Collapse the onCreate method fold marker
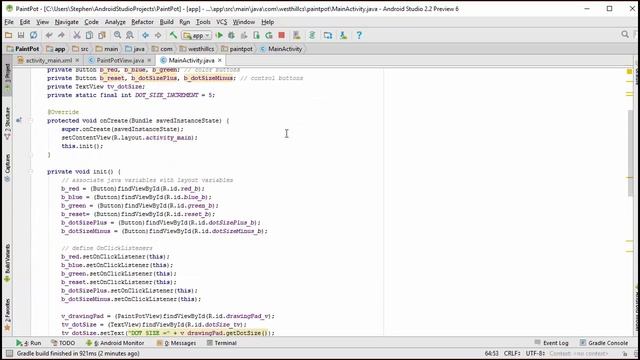640x360 pixels. pyautogui.click(x=31, y=121)
